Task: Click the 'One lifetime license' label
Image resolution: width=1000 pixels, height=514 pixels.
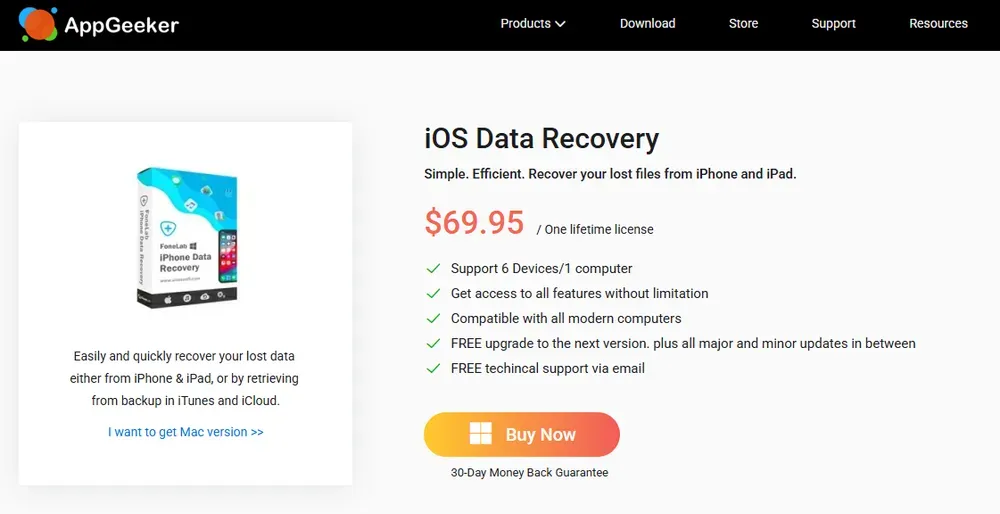Action: (x=598, y=230)
